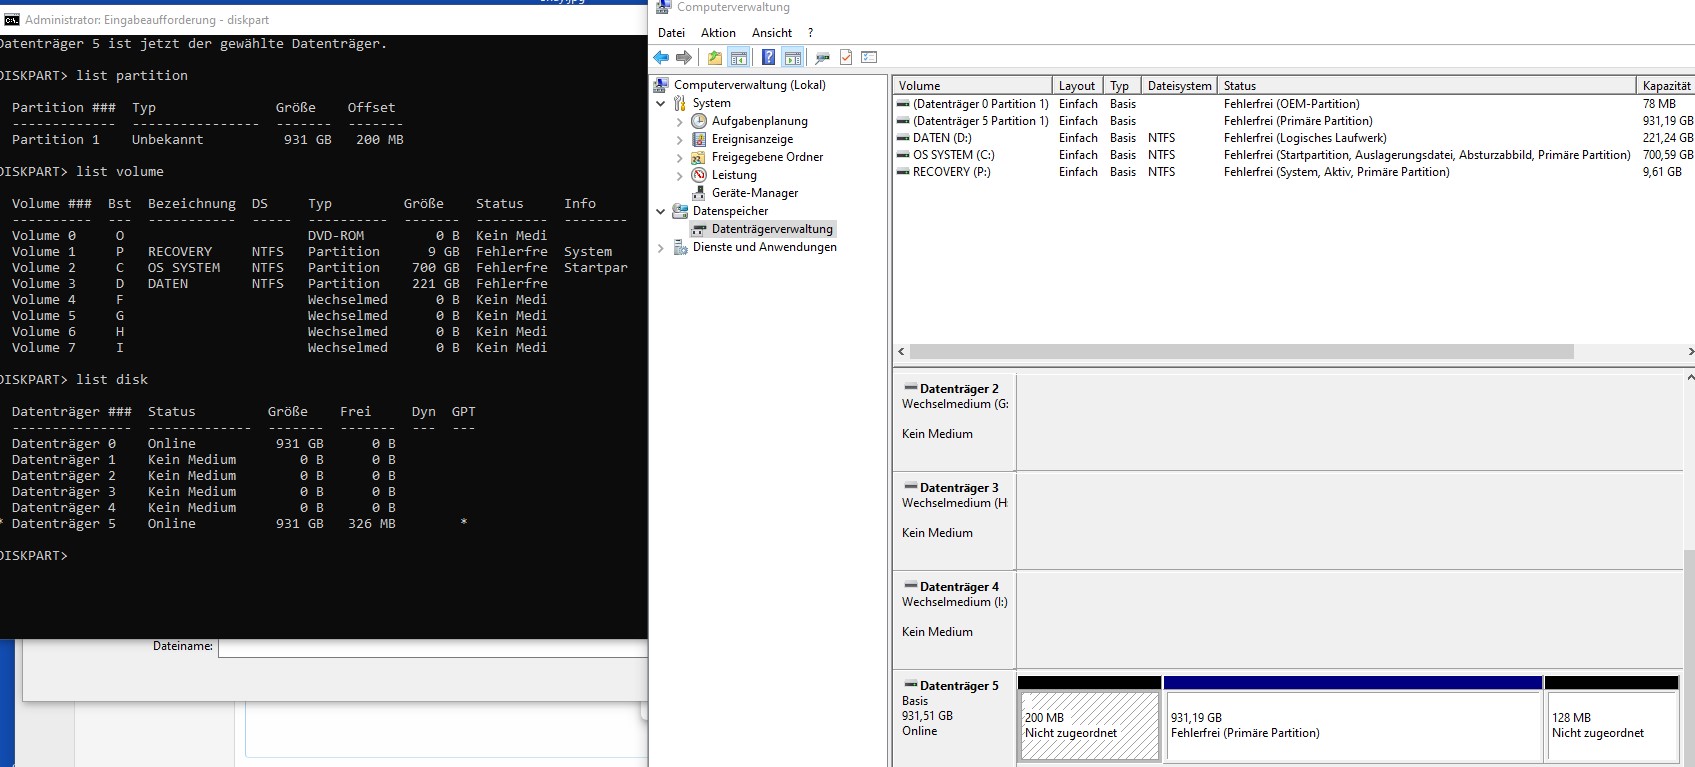Click the settings checklist toolbar icon
Image resolution: width=1695 pixels, height=767 pixels.
click(x=869, y=58)
